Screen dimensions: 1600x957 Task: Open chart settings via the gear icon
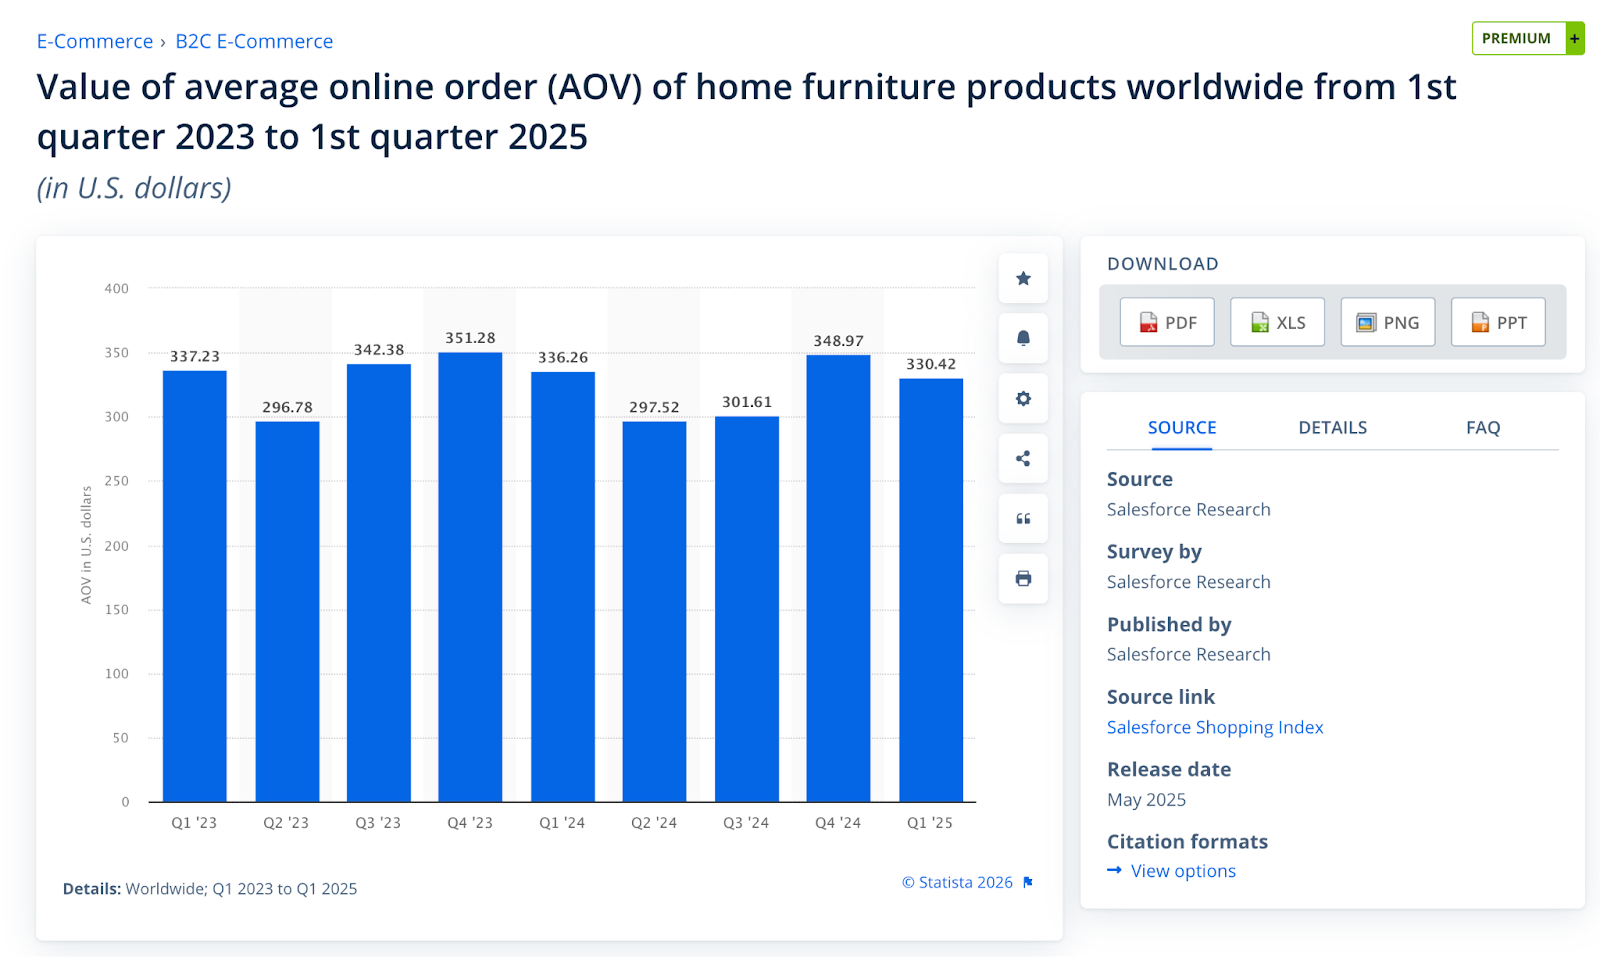click(1022, 398)
